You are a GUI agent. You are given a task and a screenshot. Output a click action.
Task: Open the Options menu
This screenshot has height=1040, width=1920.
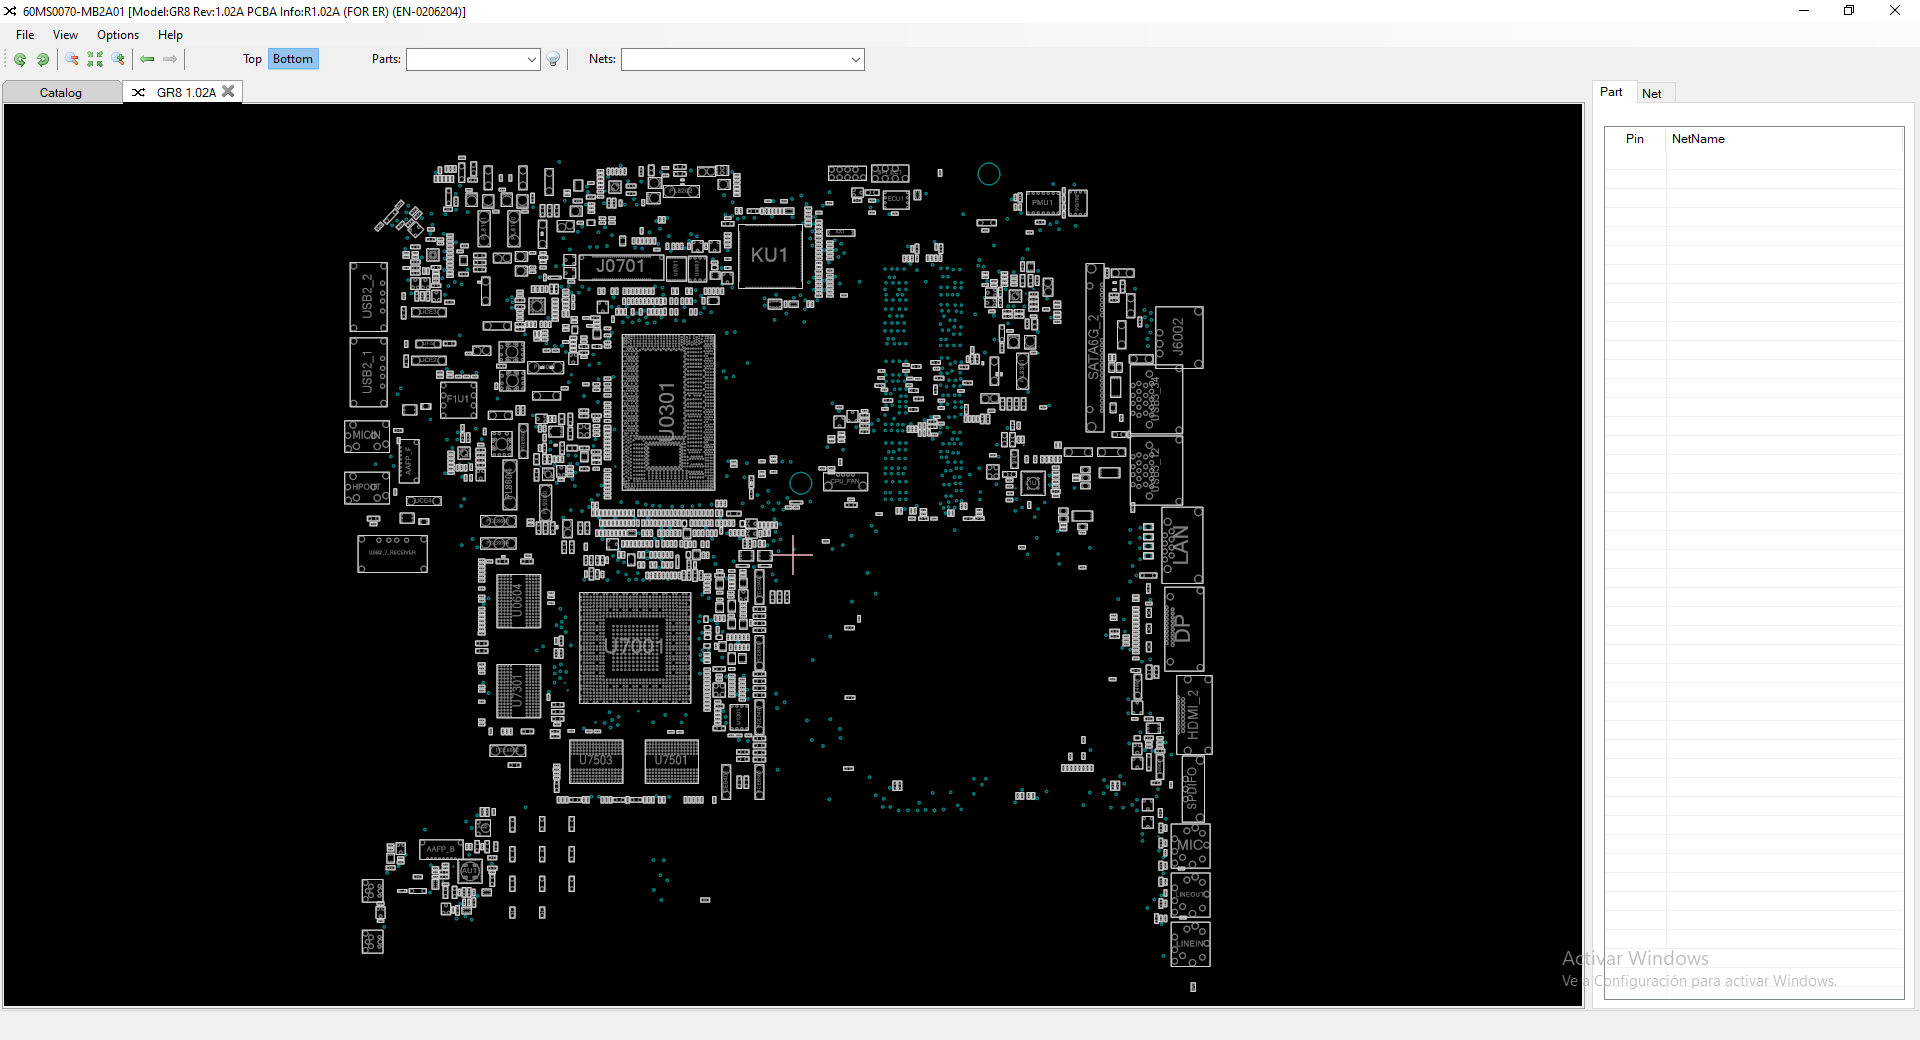(118, 35)
